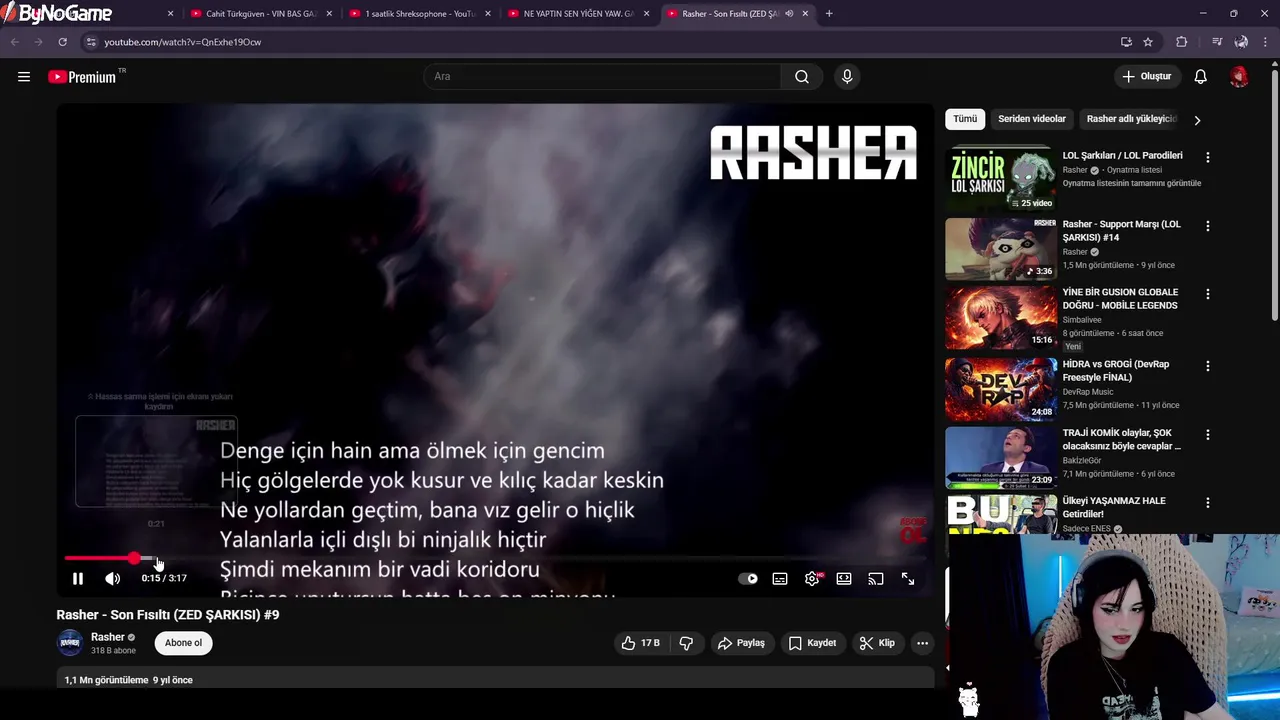Click Oluştur create button
The width and height of the screenshot is (1280, 720).
tap(1146, 77)
